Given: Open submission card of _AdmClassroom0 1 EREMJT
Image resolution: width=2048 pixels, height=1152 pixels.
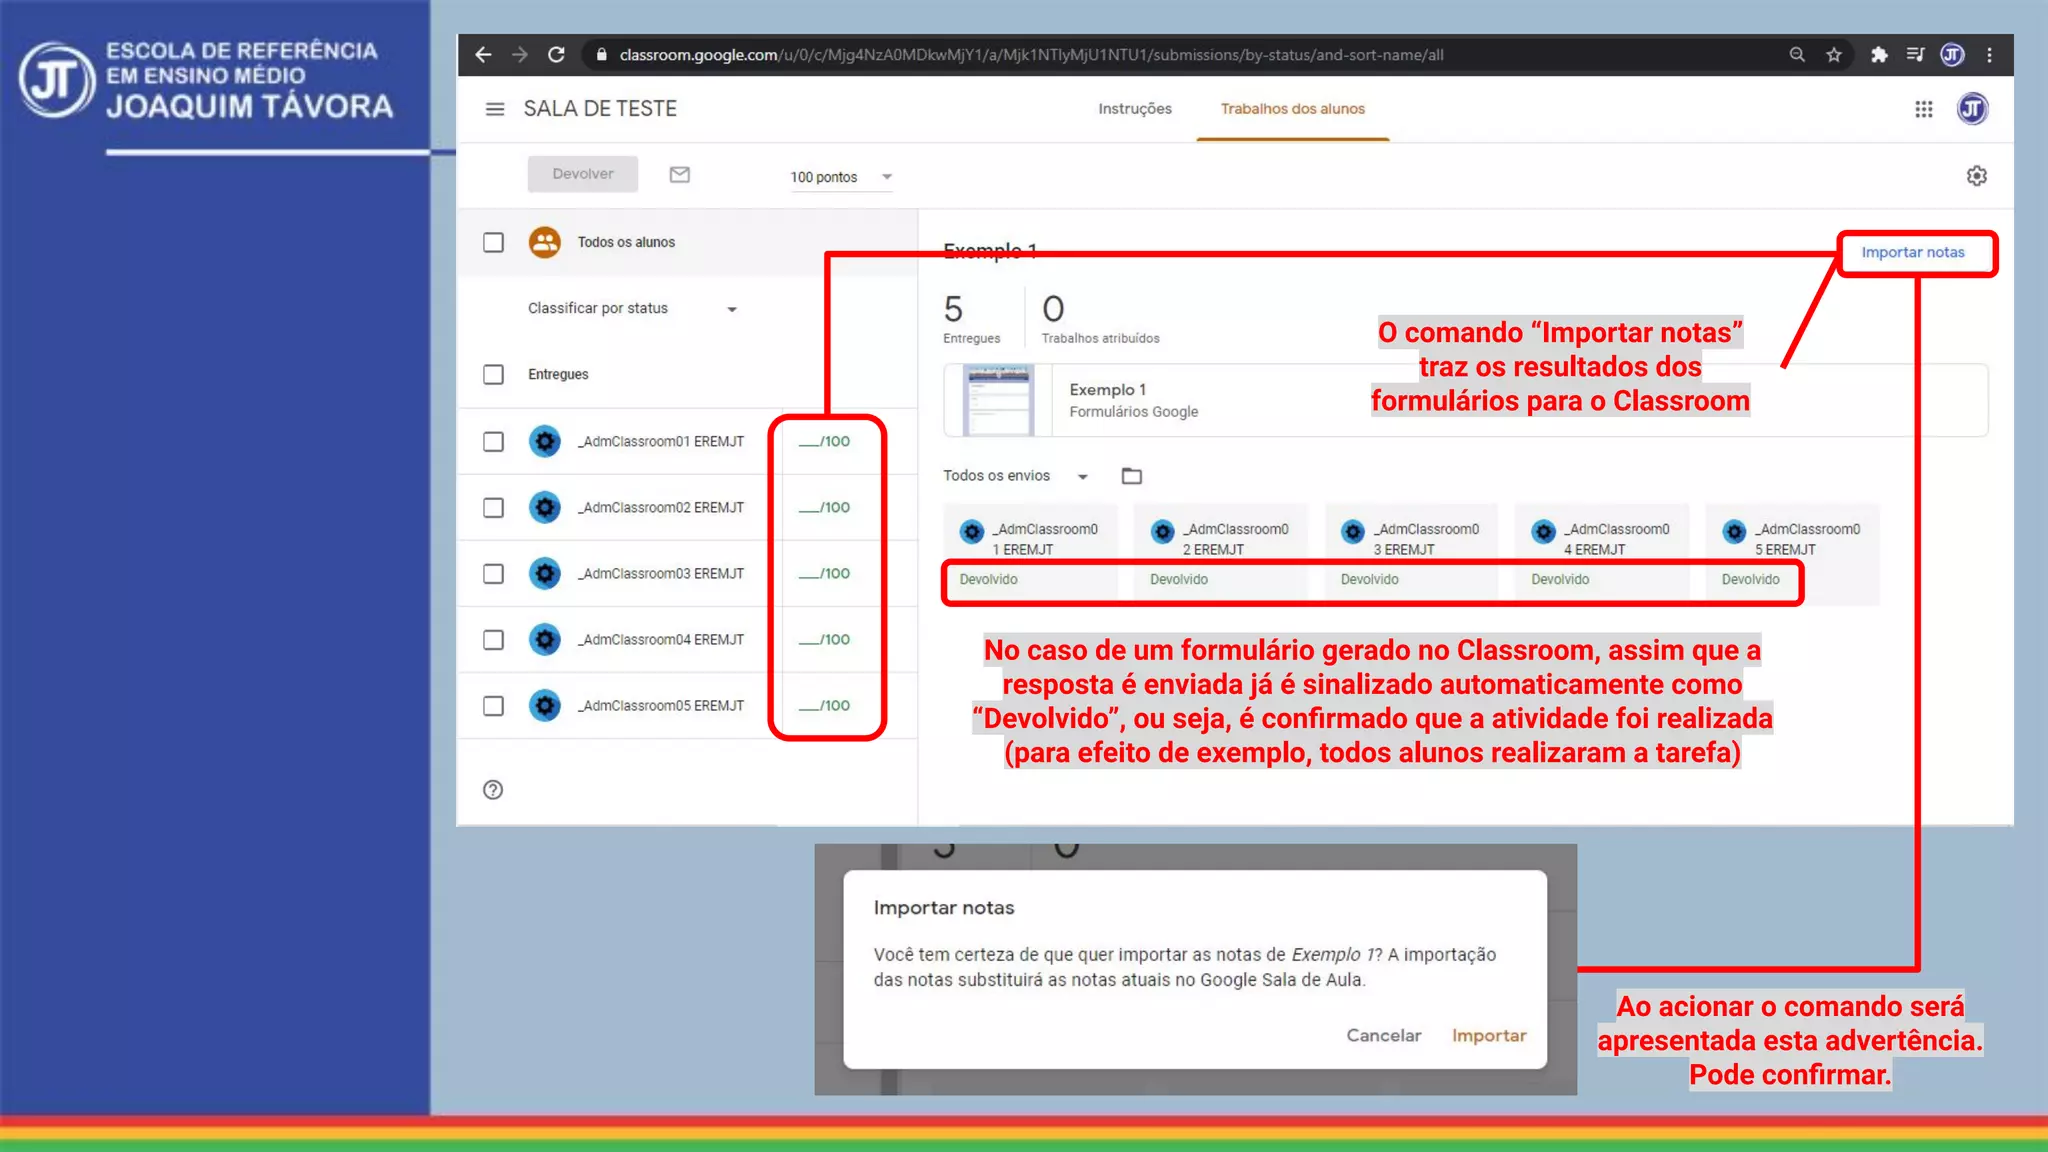Looking at the screenshot, I should click(x=1031, y=555).
